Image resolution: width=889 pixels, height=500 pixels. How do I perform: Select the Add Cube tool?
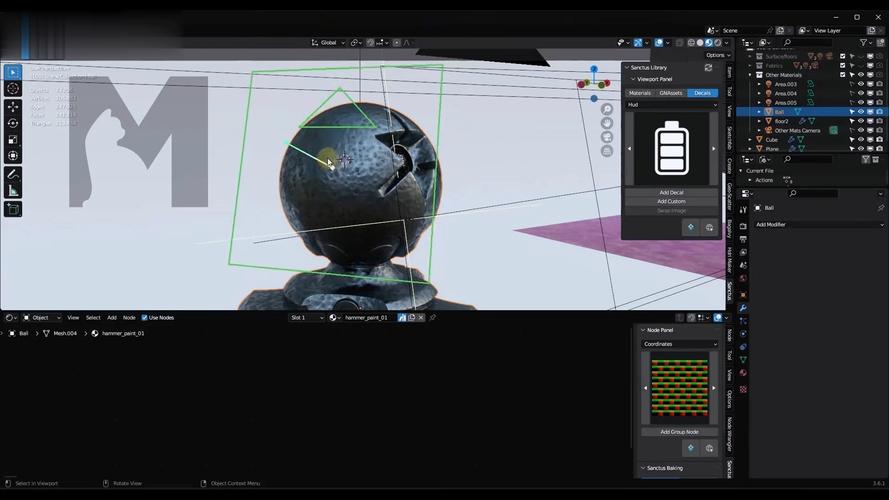point(13,209)
